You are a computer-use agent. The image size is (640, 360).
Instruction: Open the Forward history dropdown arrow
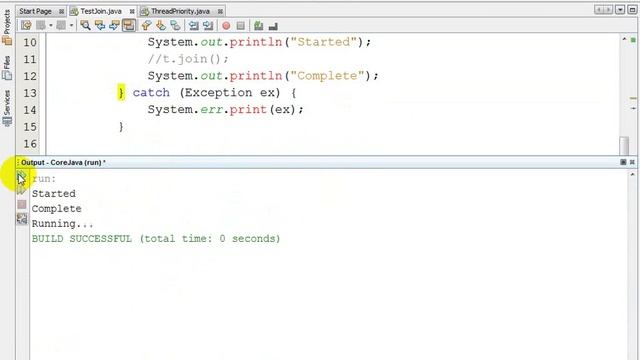[71, 26]
